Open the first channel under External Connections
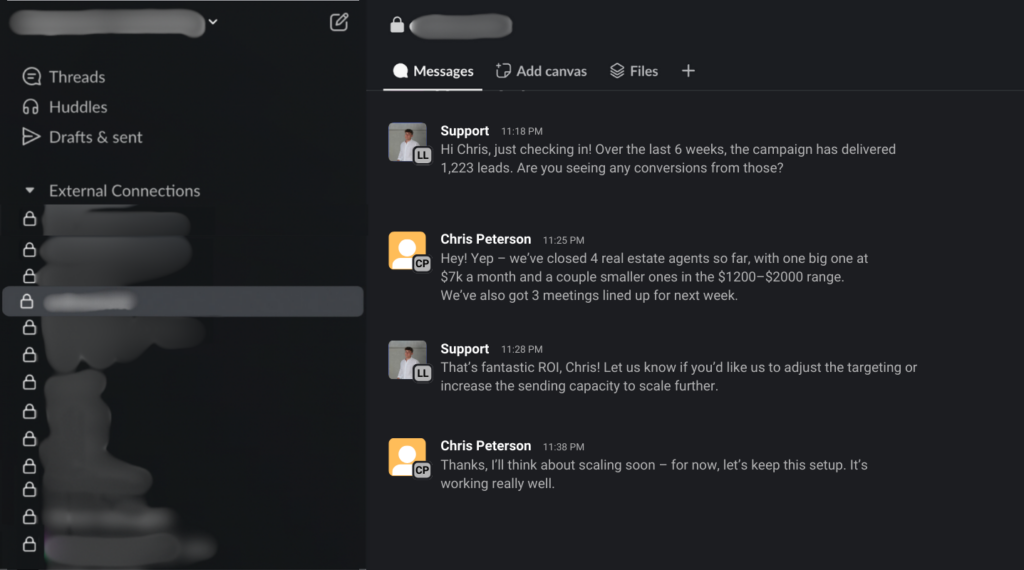Screen dimensions: 1024x570 (110, 219)
